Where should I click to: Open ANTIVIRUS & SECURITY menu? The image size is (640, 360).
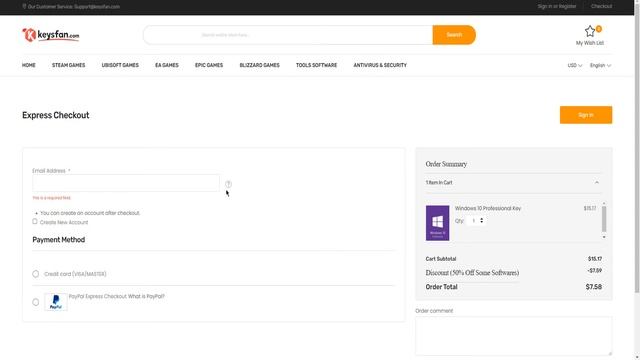pyautogui.click(x=380, y=65)
